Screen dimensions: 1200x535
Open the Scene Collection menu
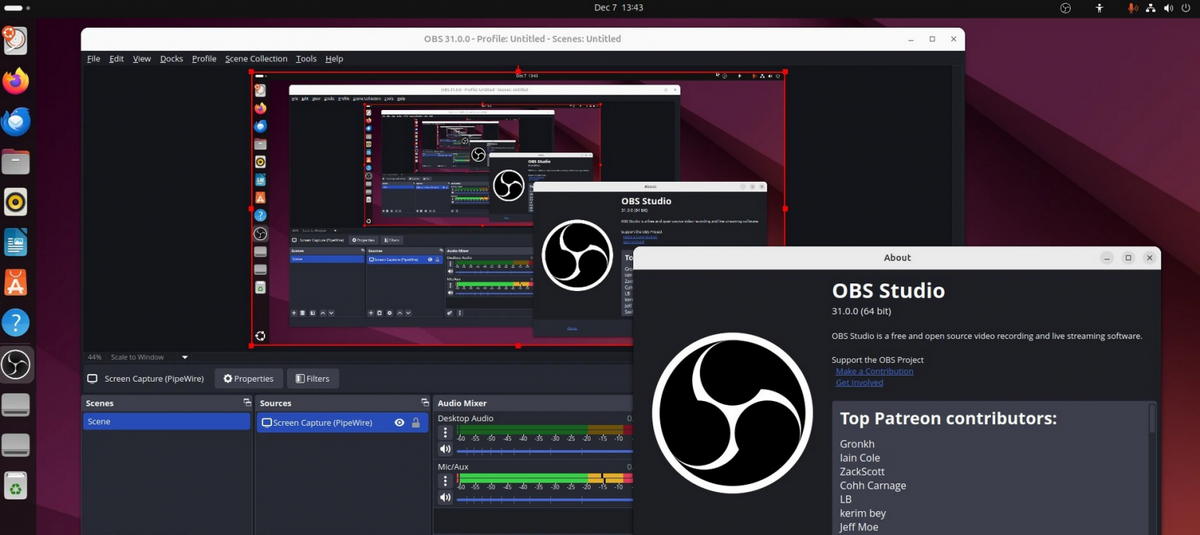256,59
